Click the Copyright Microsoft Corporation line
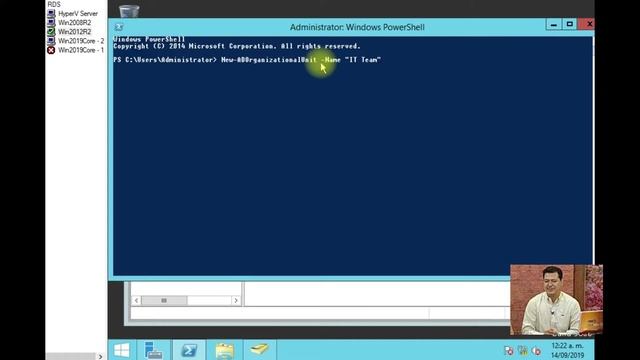This screenshot has width=640, height=360. 237,46
